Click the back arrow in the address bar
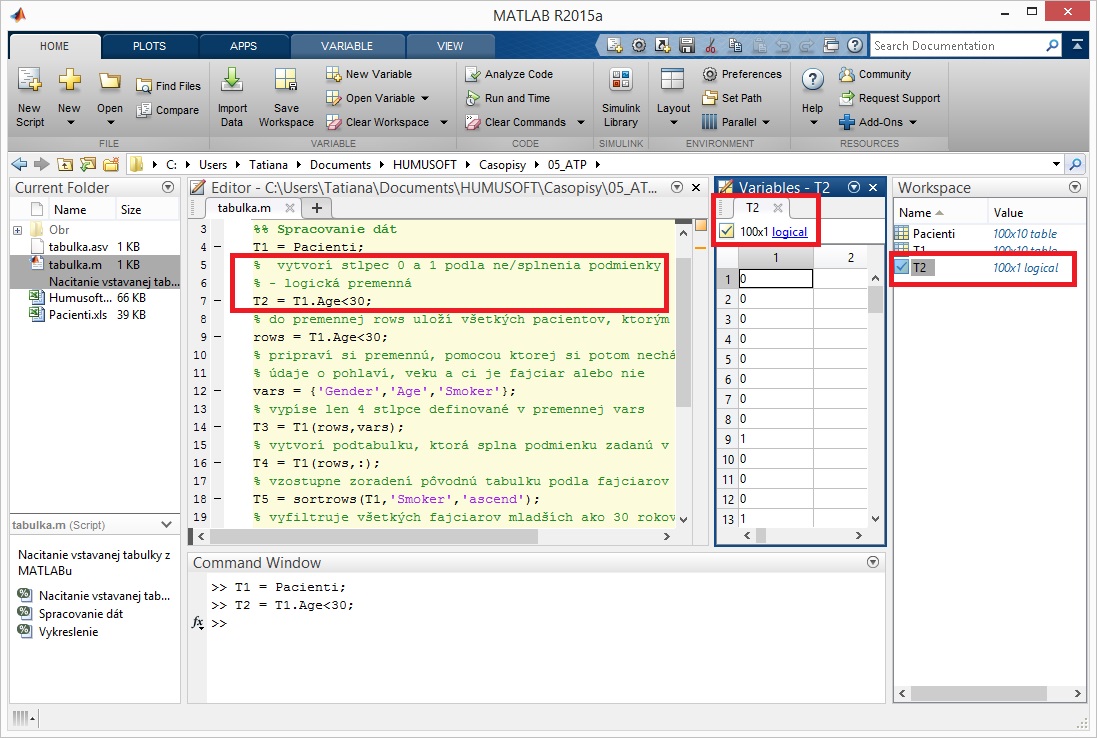Viewport: 1097px width, 738px height. (19, 164)
